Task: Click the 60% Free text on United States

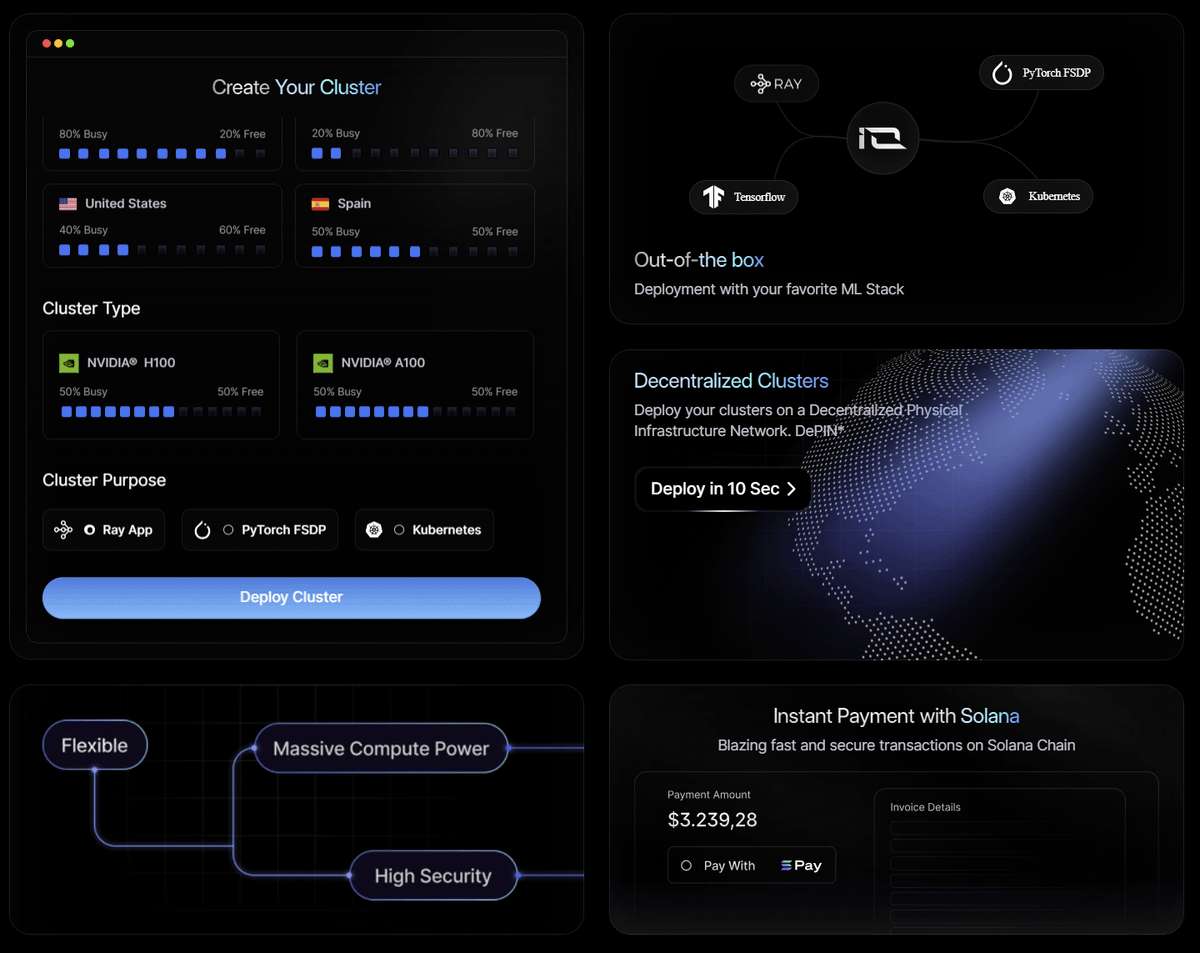Action: [242, 230]
